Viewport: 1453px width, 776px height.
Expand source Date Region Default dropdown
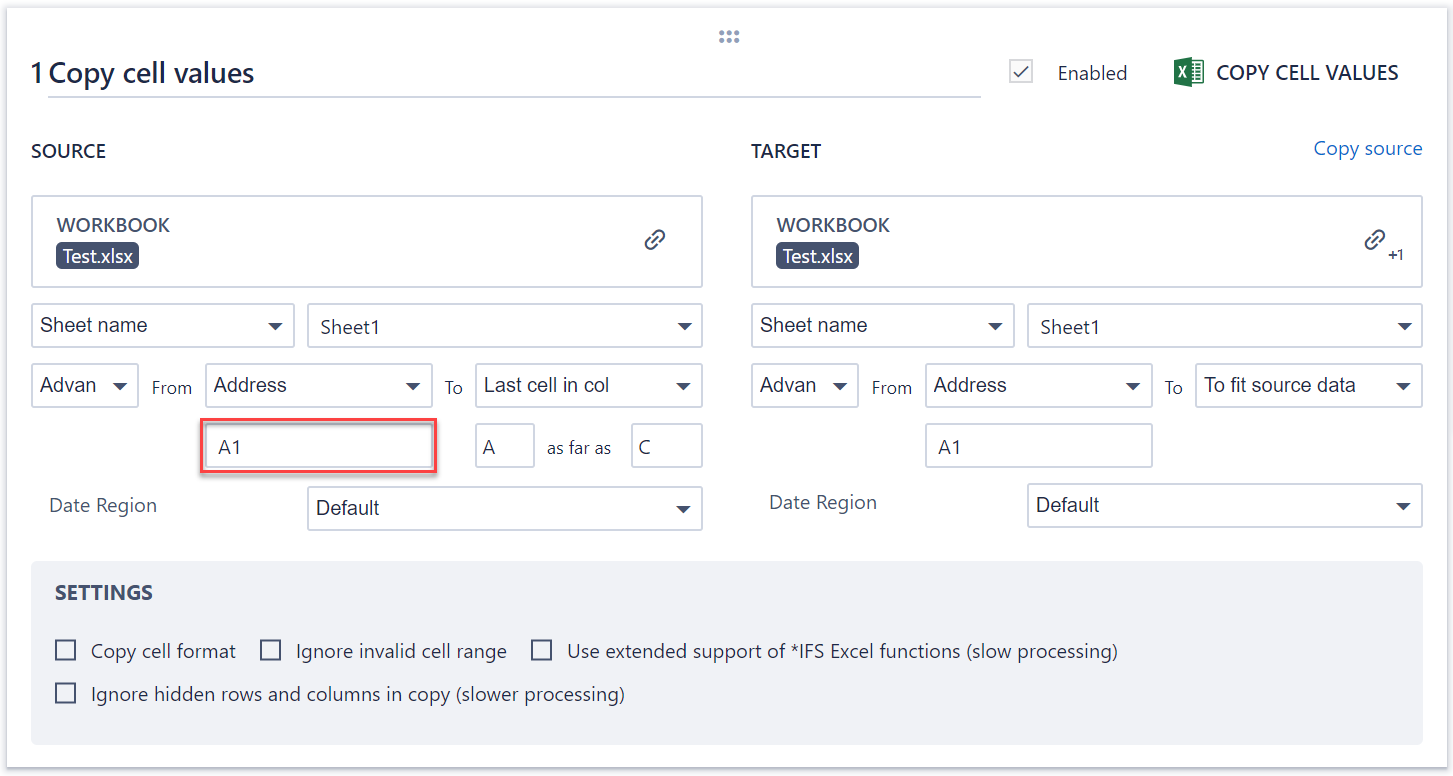tap(505, 508)
